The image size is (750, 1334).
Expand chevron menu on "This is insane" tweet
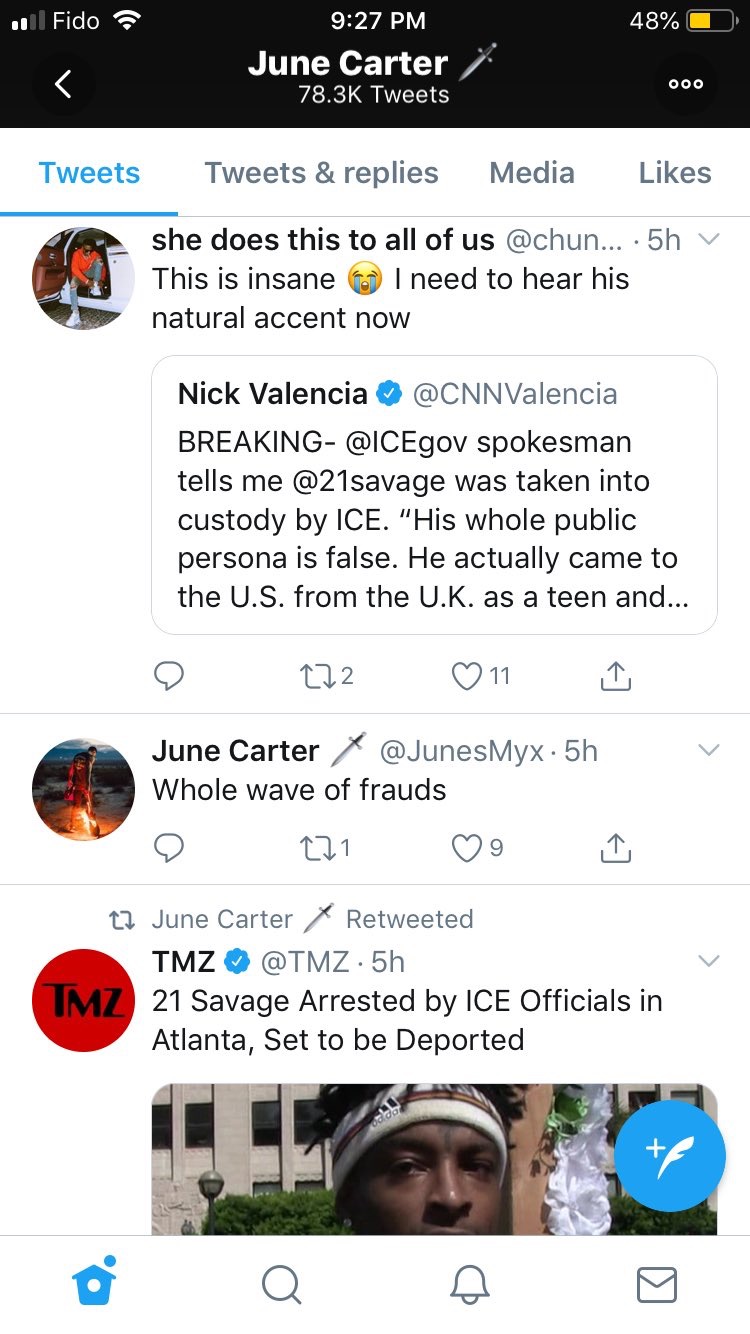pyautogui.click(x=708, y=240)
